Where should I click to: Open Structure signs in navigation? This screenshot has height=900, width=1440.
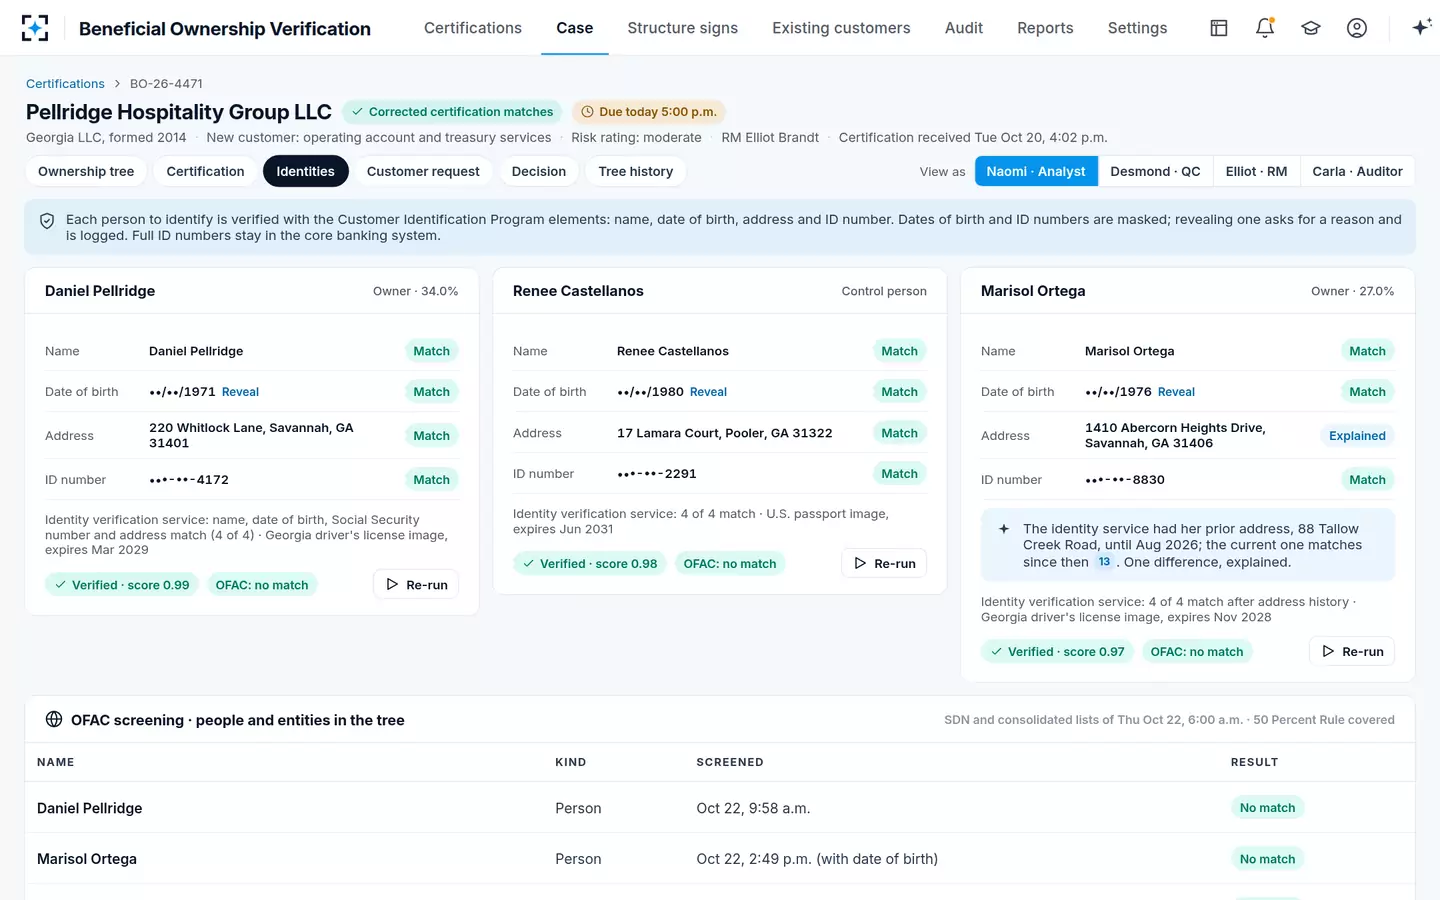click(x=683, y=28)
